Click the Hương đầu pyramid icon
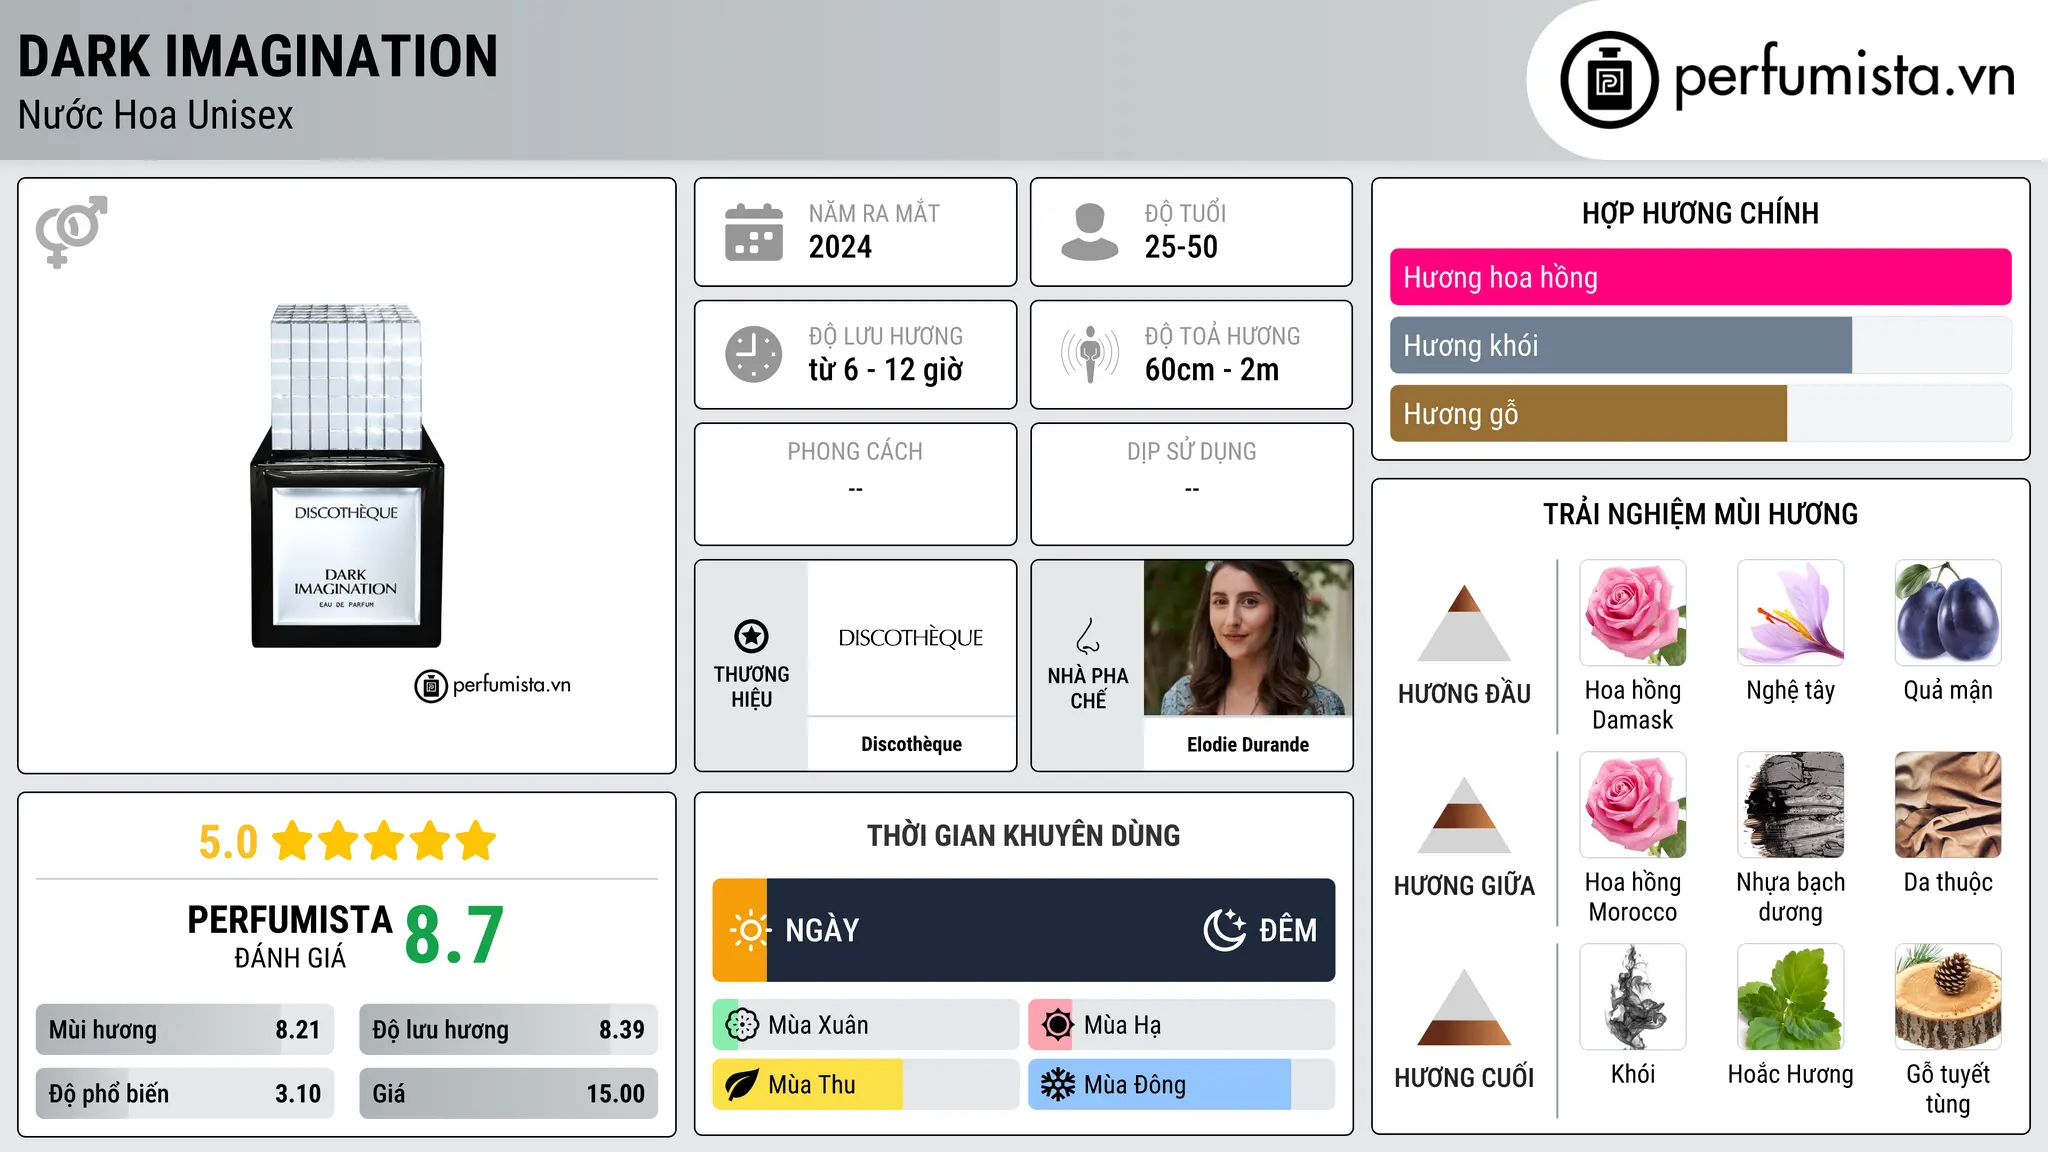2048x1152 pixels. (1464, 623)
